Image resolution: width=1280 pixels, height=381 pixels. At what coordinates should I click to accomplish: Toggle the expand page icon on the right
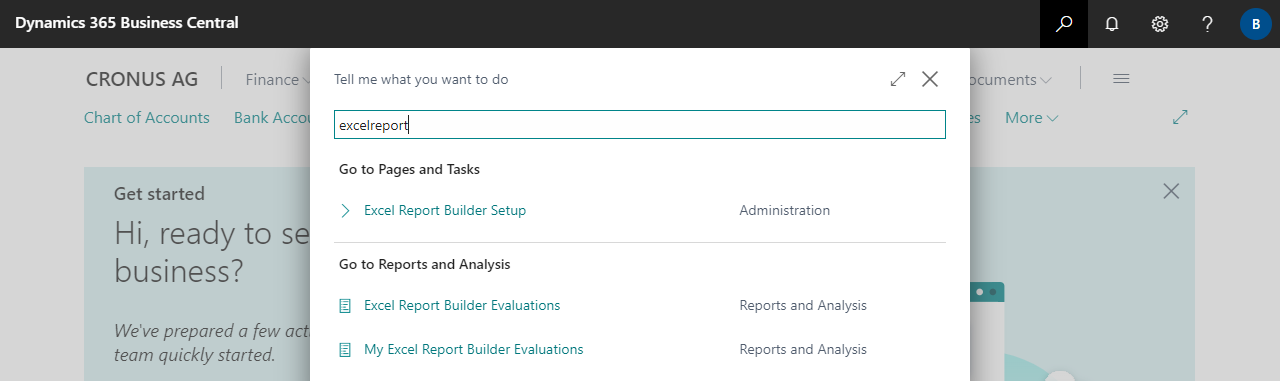click(x=1180, y=117)
